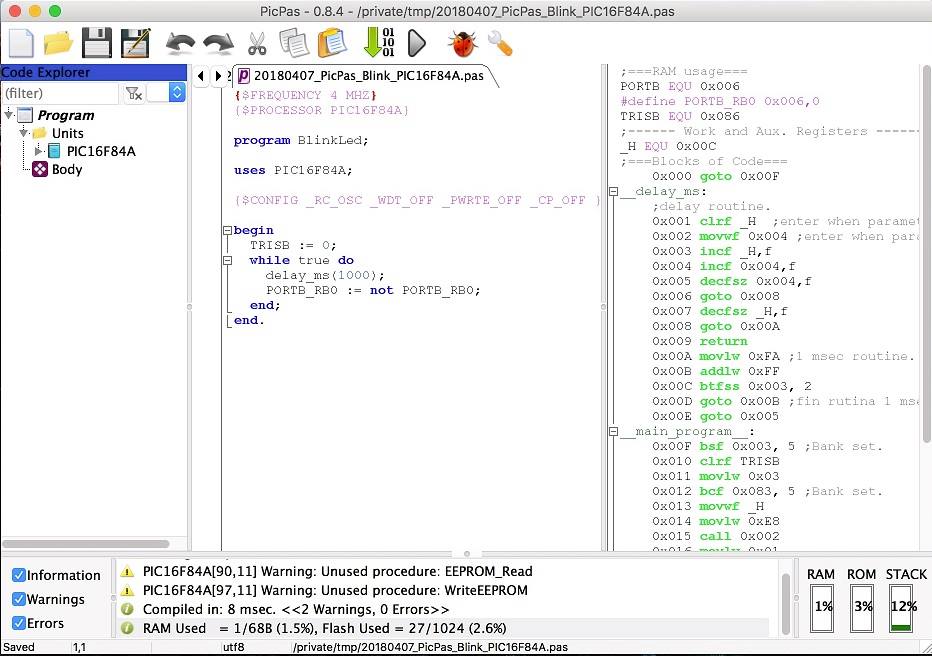Compile the program with the green binary arrow icon
The width and height of the screenshot is (932, 656).
pos(379,42)
